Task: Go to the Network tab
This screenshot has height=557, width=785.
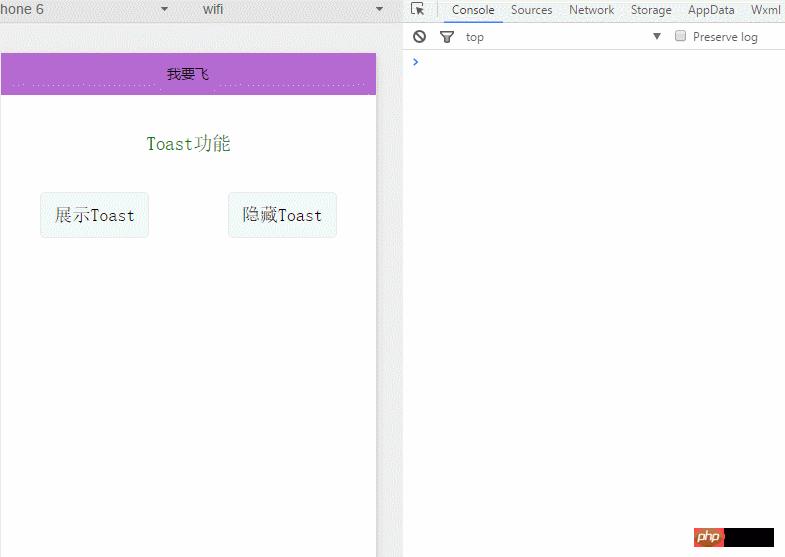Action: click(x=591, y=10)
